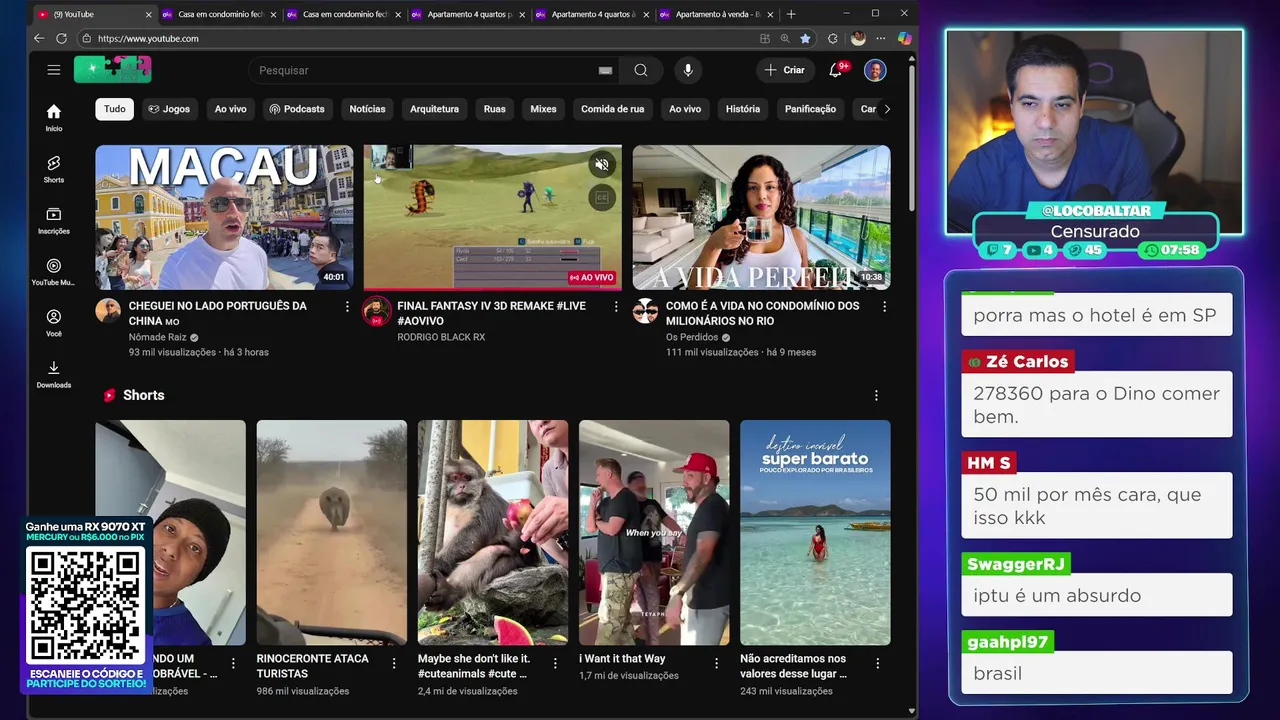Click the YouTube home logo
This screenshot has width=1280, height=720.
[113, 69]
